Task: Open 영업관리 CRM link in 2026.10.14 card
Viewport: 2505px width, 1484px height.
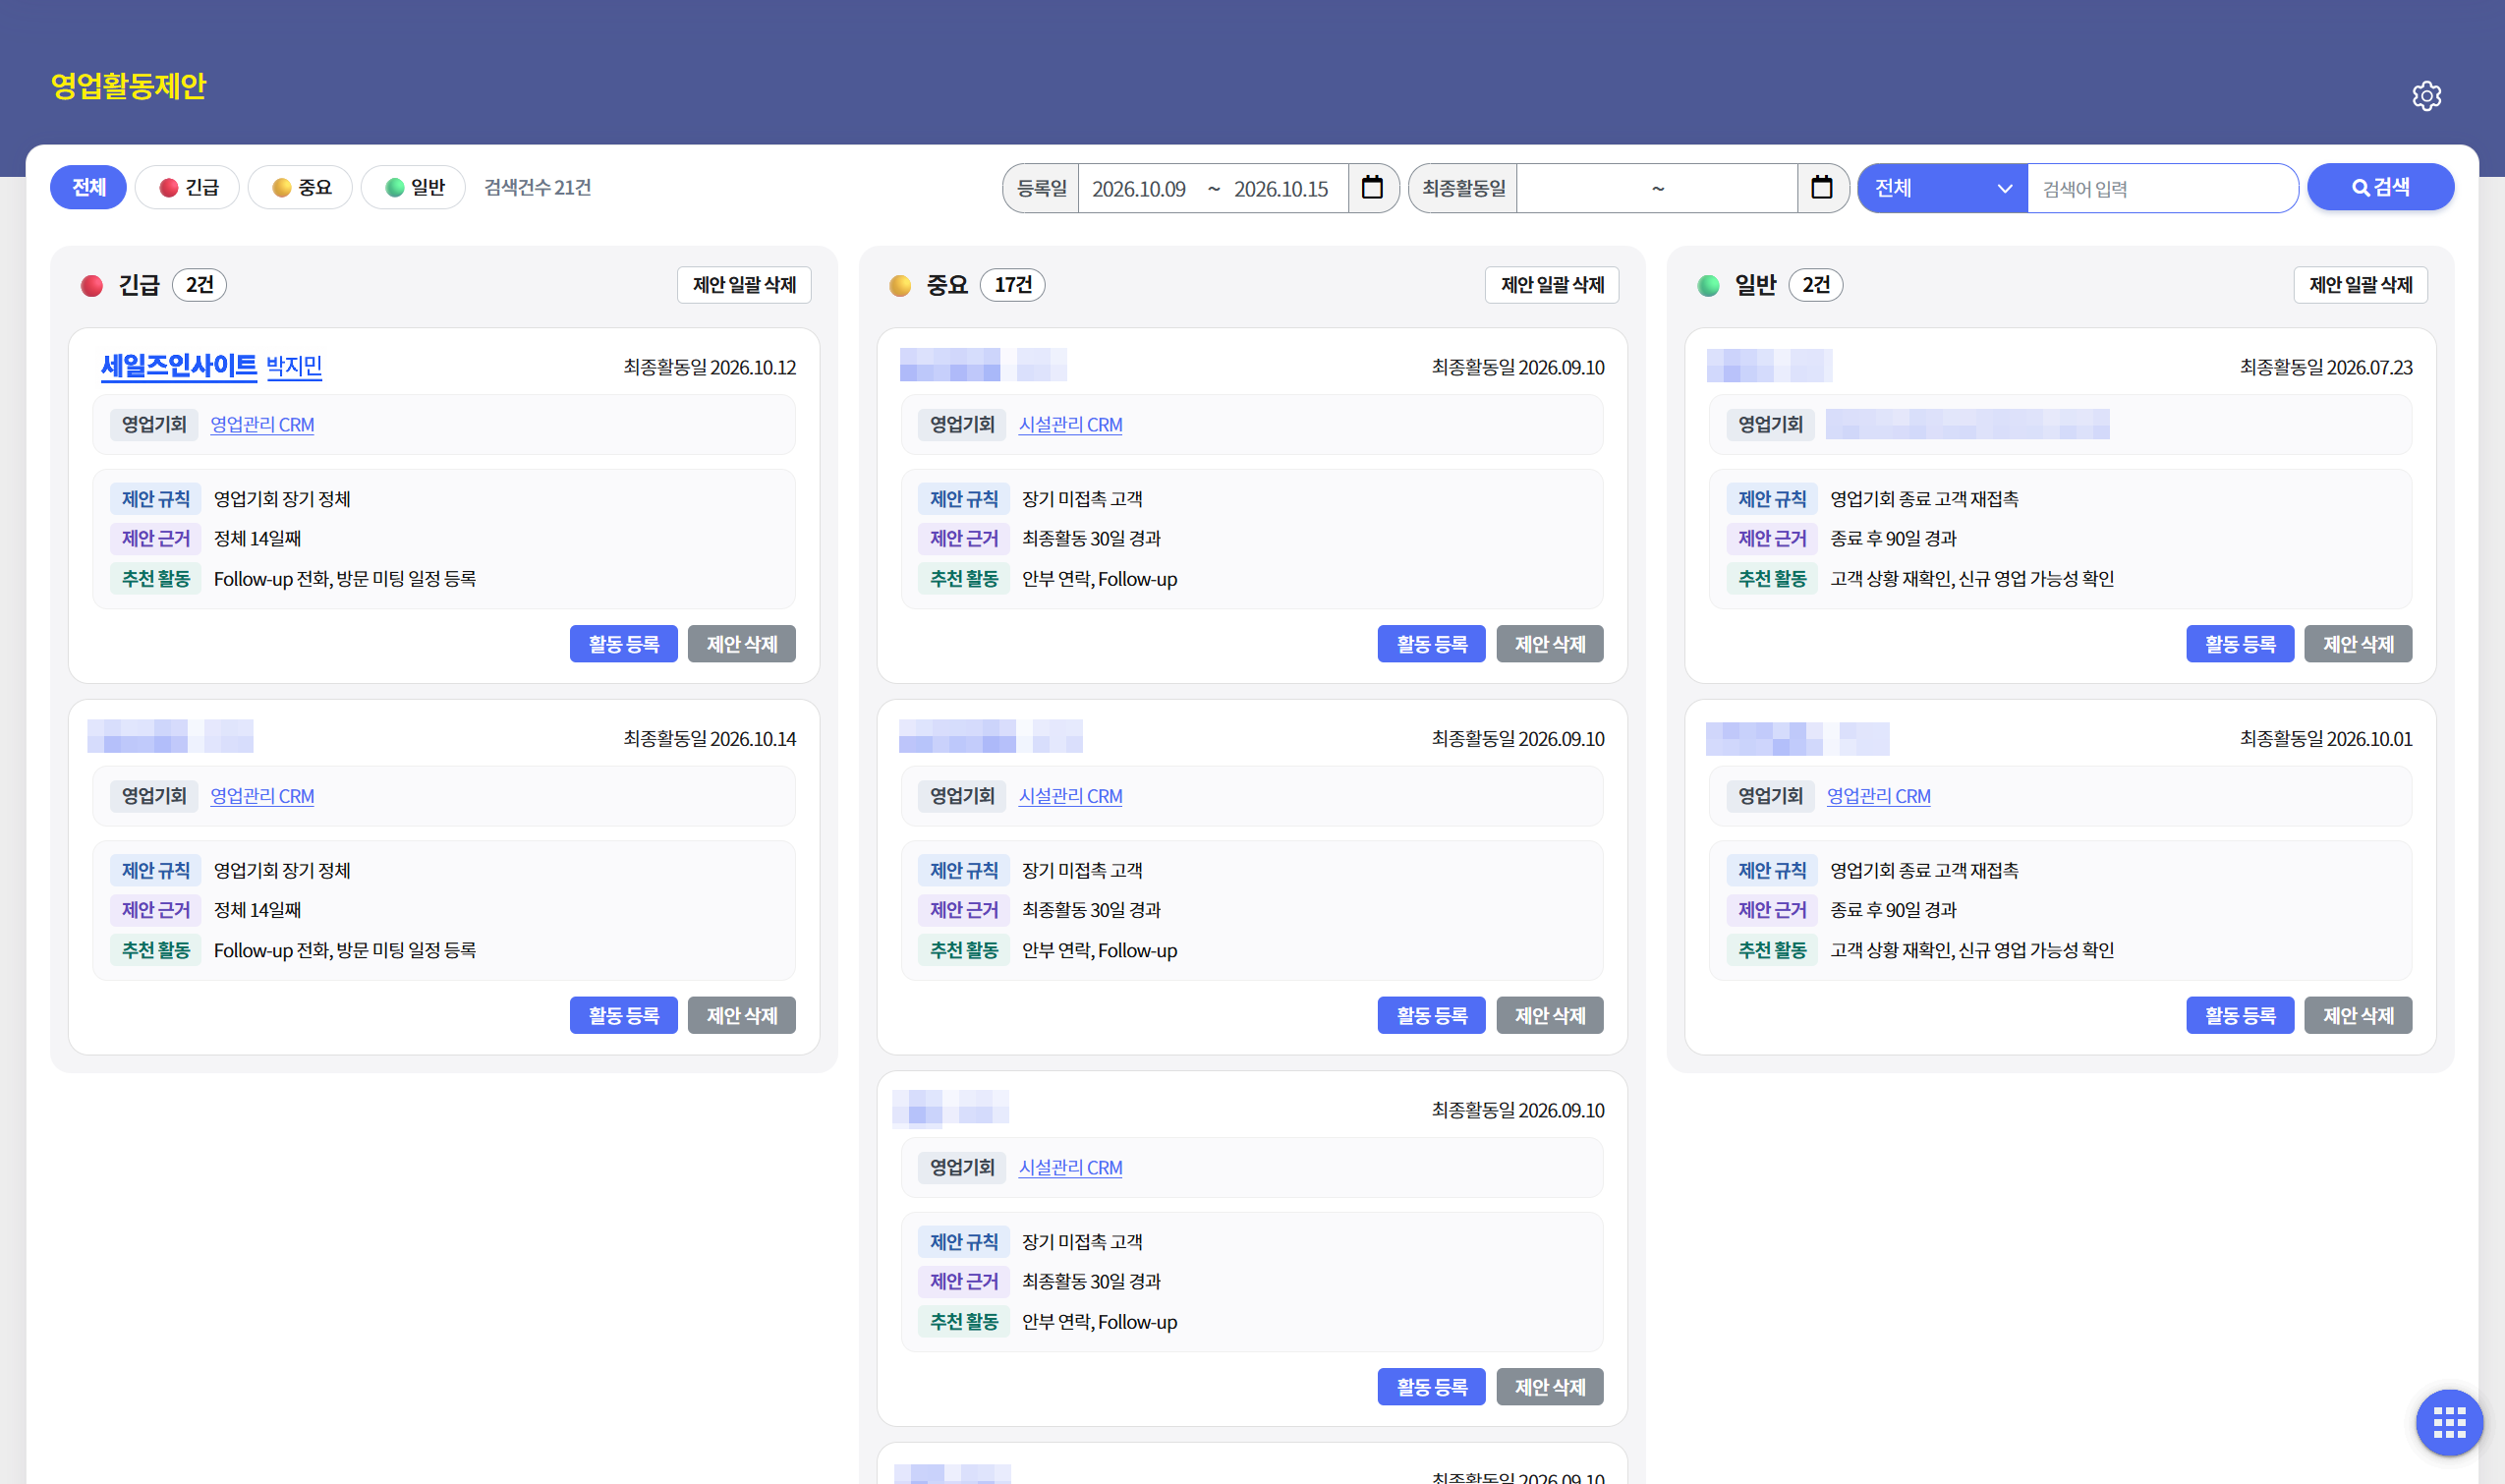Action: (262, 796)
